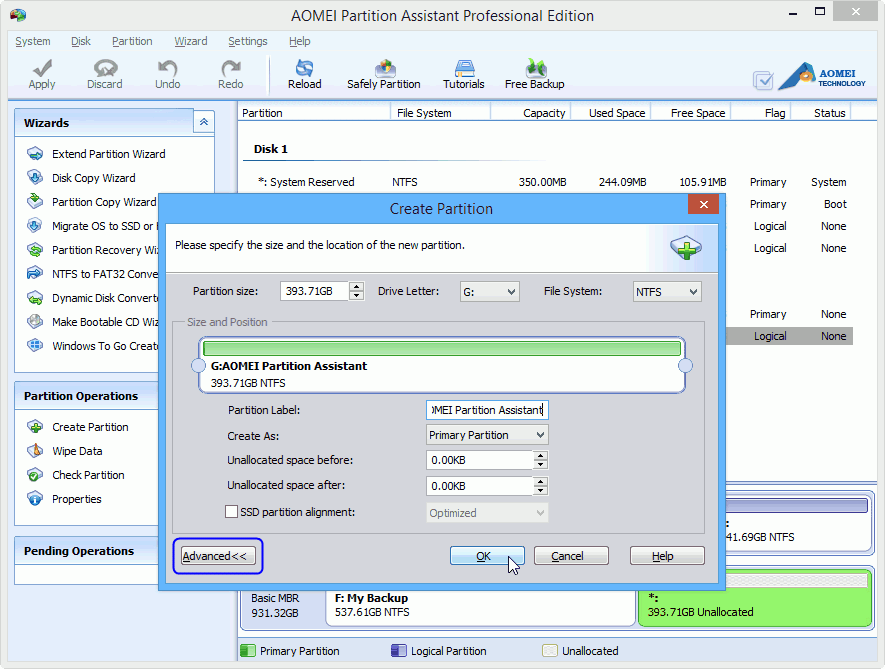Launch Make Bootable CD Wizard
885x669 pixels.
pos(91,322)
